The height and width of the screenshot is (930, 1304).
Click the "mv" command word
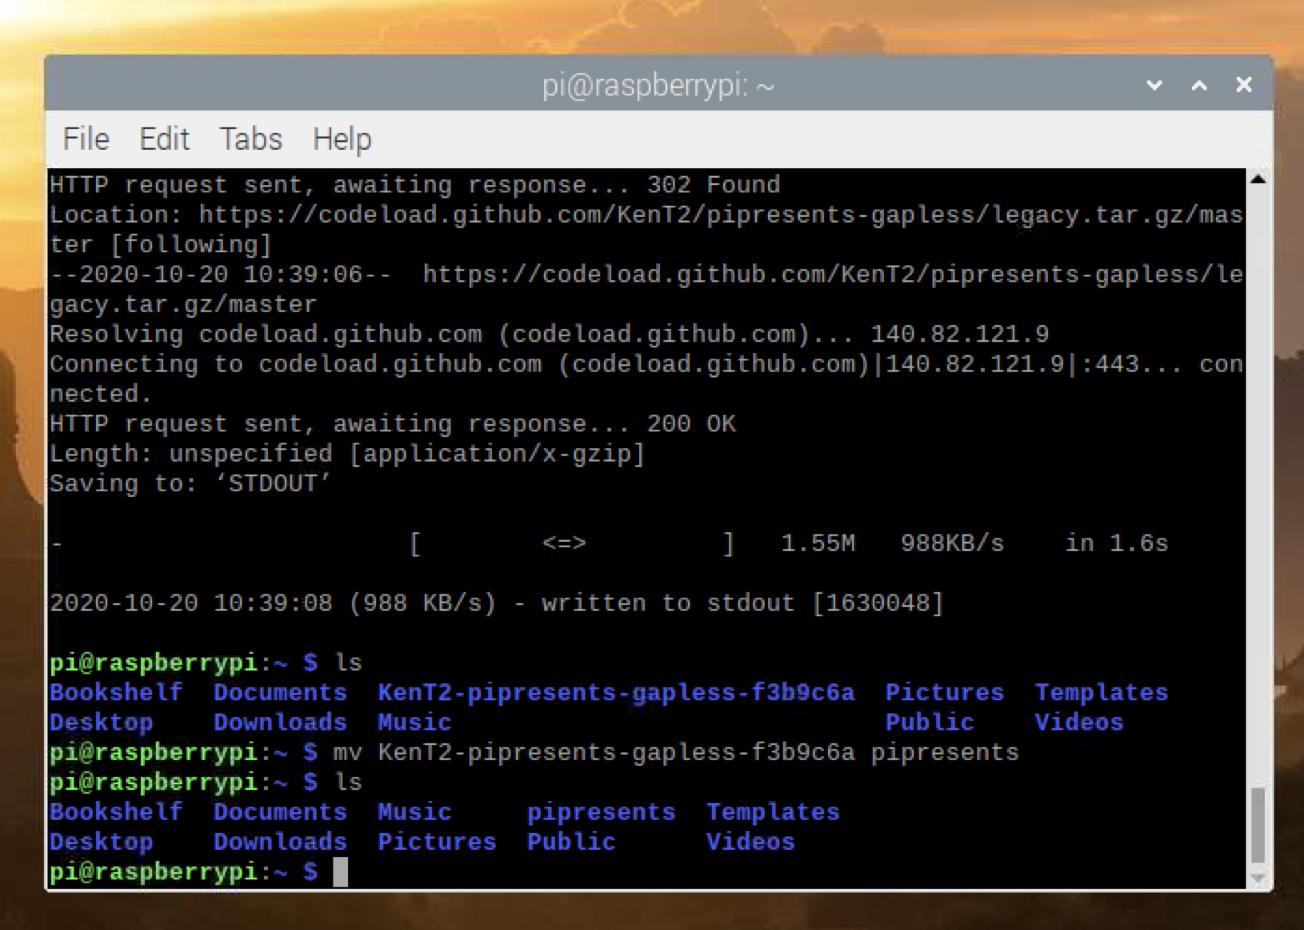click(x=347, y=753)
